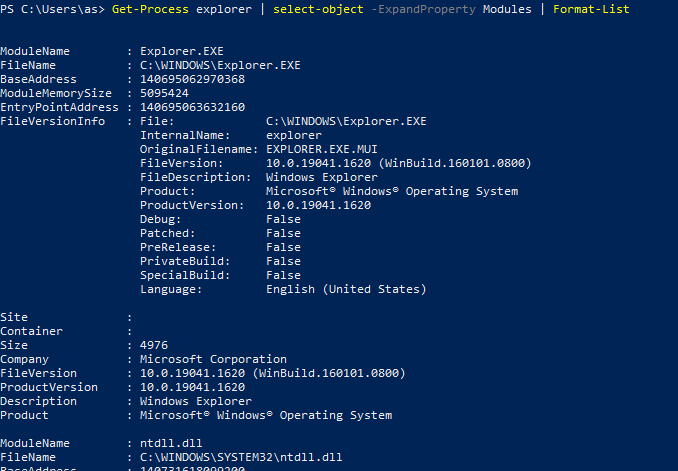Click the PreRelease False value

click(x=283, y=247)
